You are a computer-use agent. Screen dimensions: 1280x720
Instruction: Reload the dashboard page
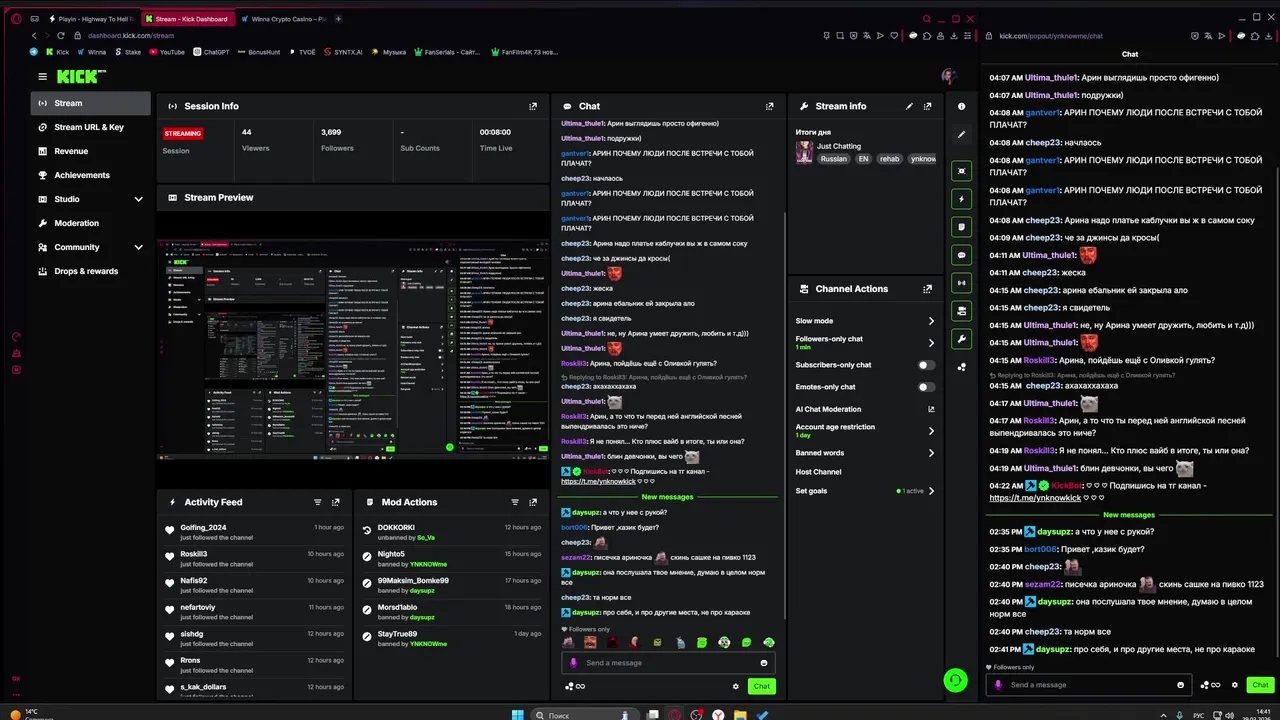click(61, 35)
